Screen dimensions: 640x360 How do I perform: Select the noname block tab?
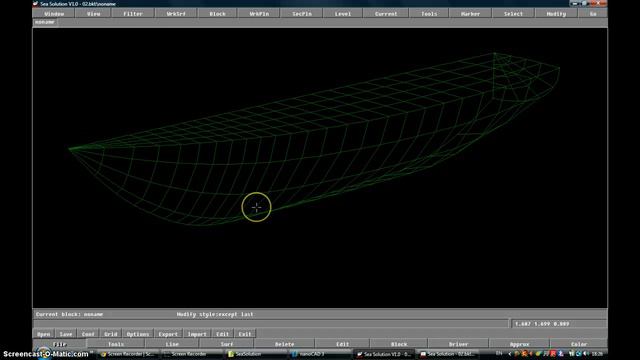coord(45,22)
